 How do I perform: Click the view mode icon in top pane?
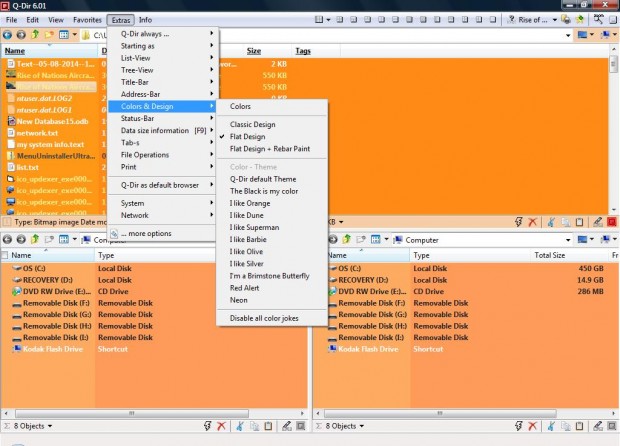point(64,35)
